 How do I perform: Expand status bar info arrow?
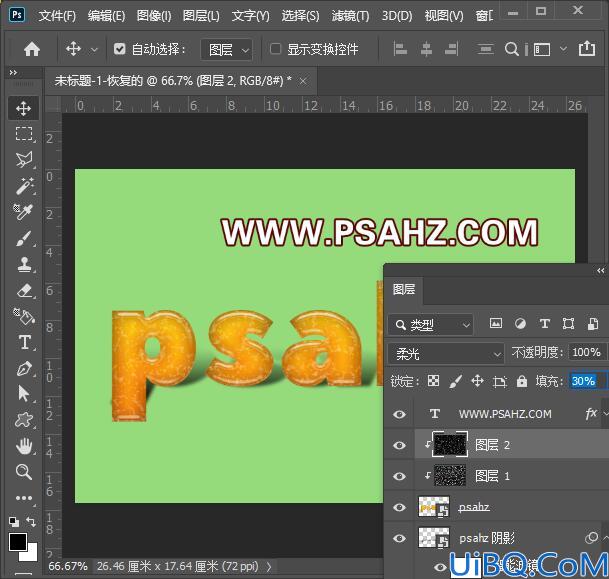click(269, 567)
